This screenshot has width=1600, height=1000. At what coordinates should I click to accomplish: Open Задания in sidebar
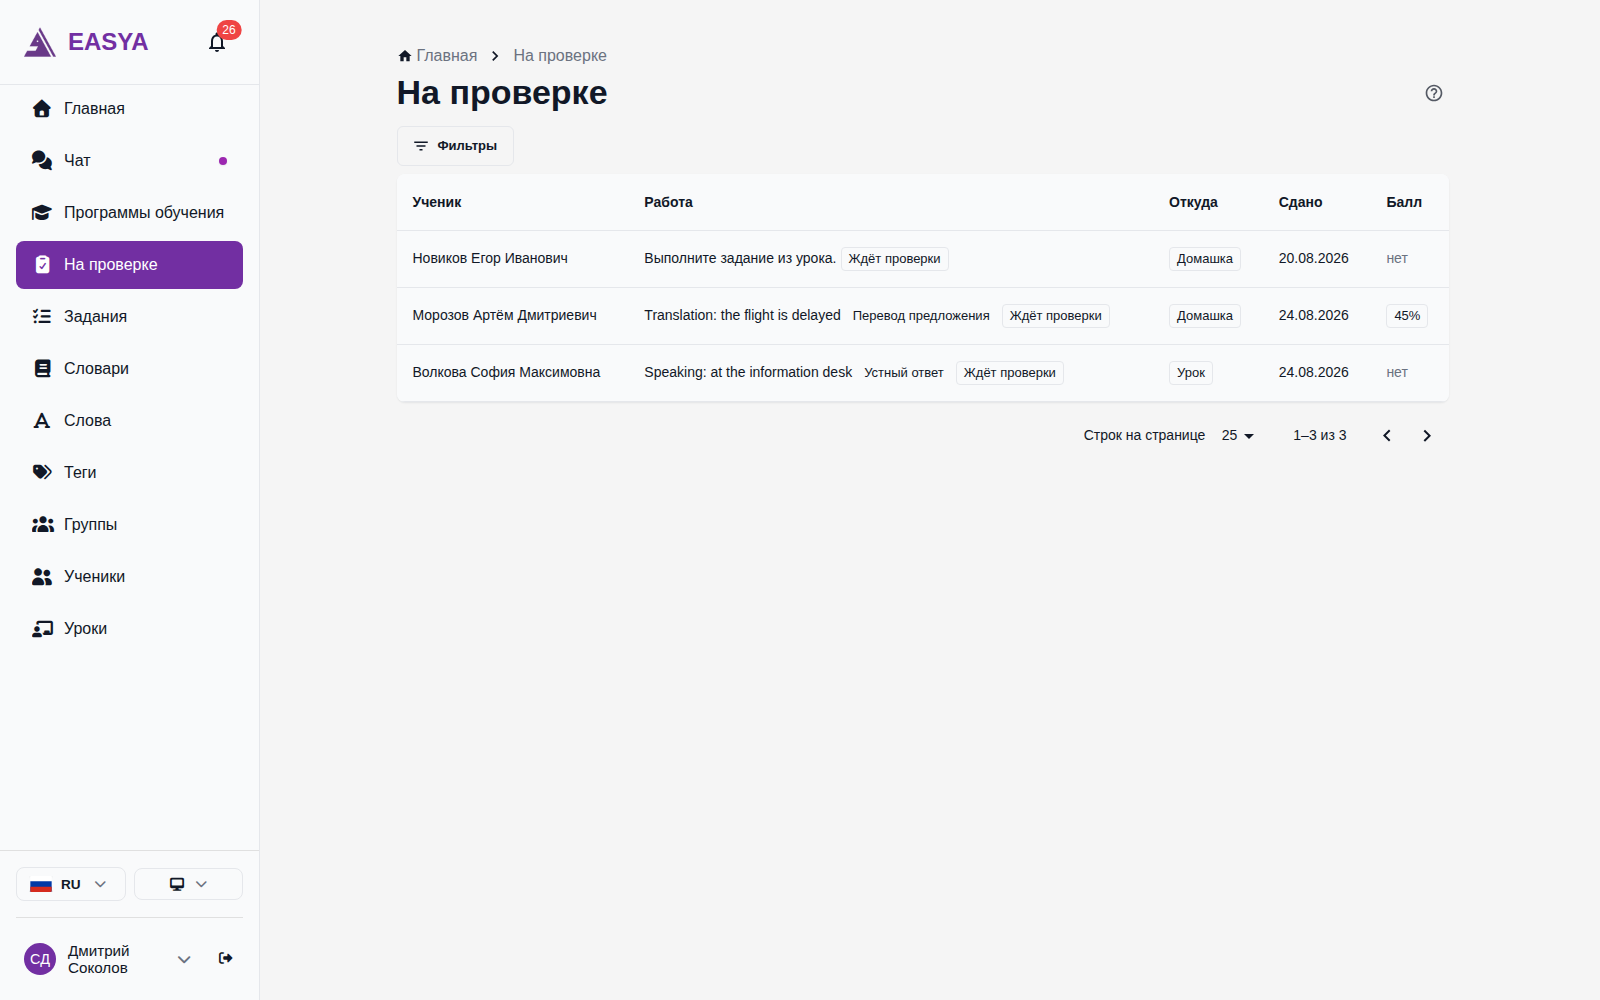pyautogui.click(x=129, y=317)
